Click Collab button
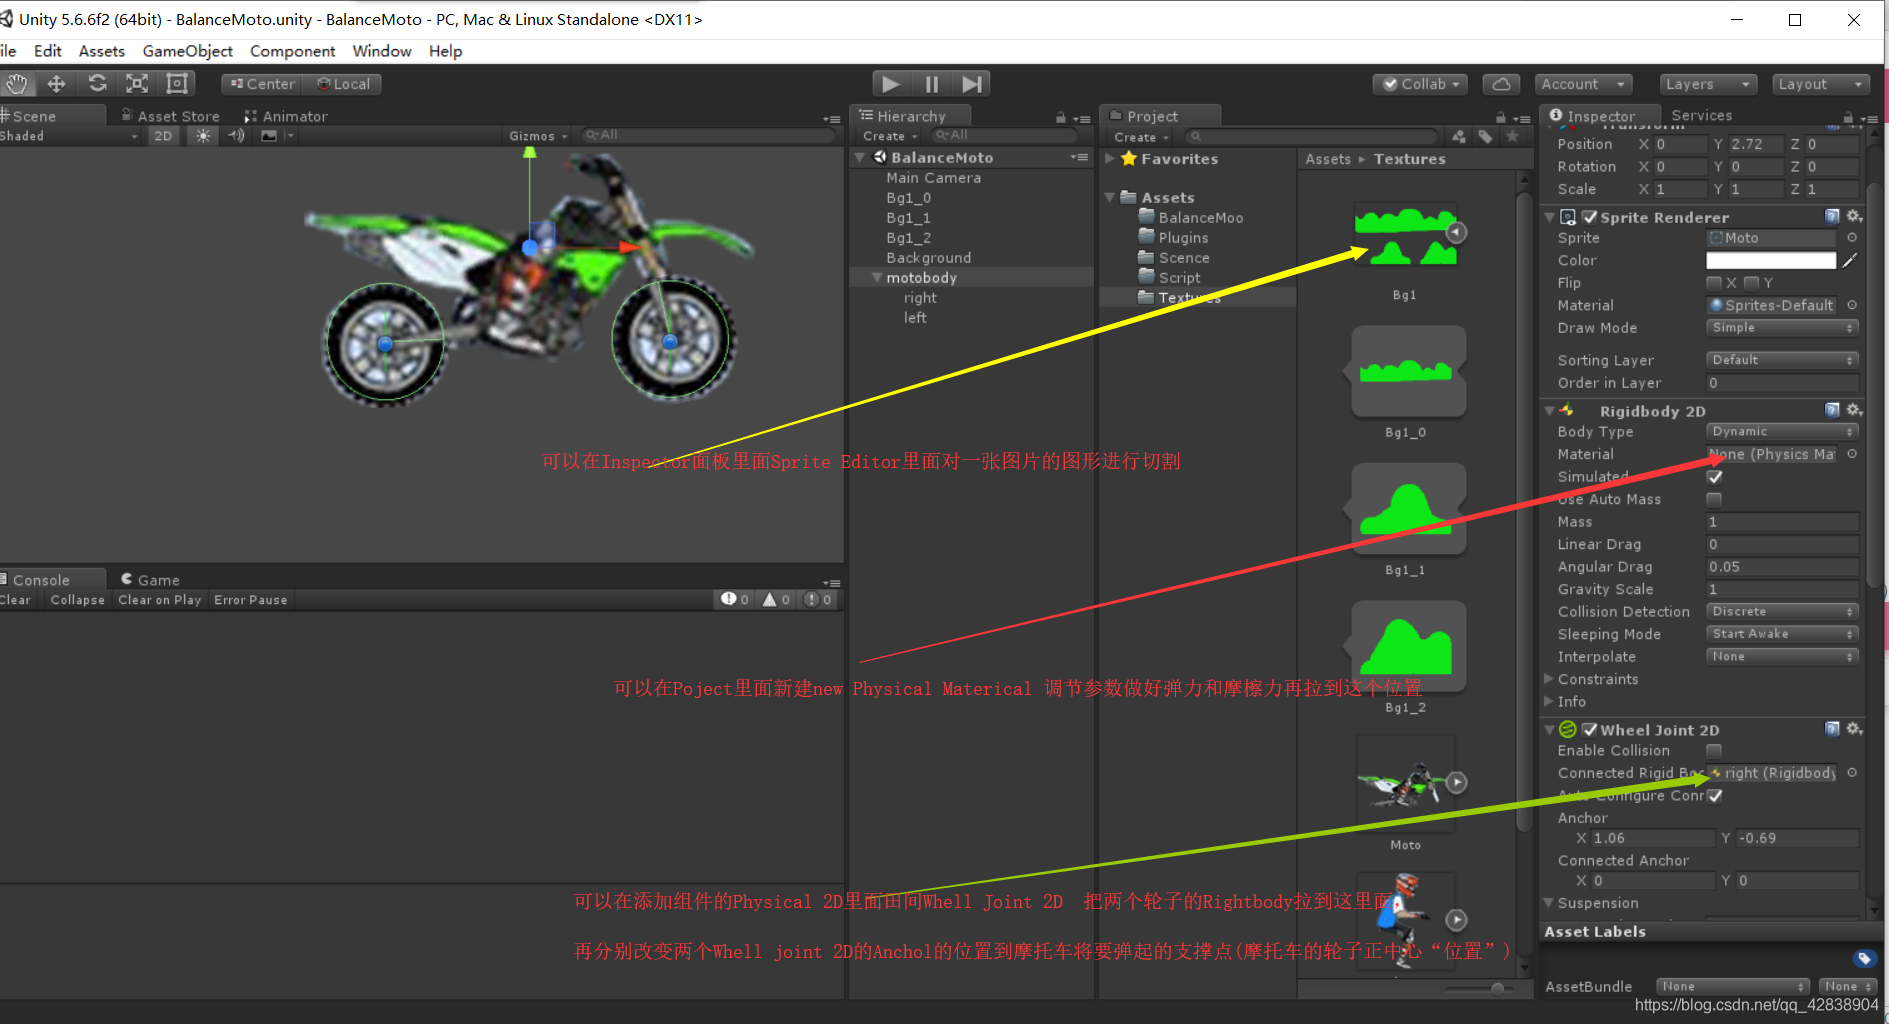 (1420, 84)
